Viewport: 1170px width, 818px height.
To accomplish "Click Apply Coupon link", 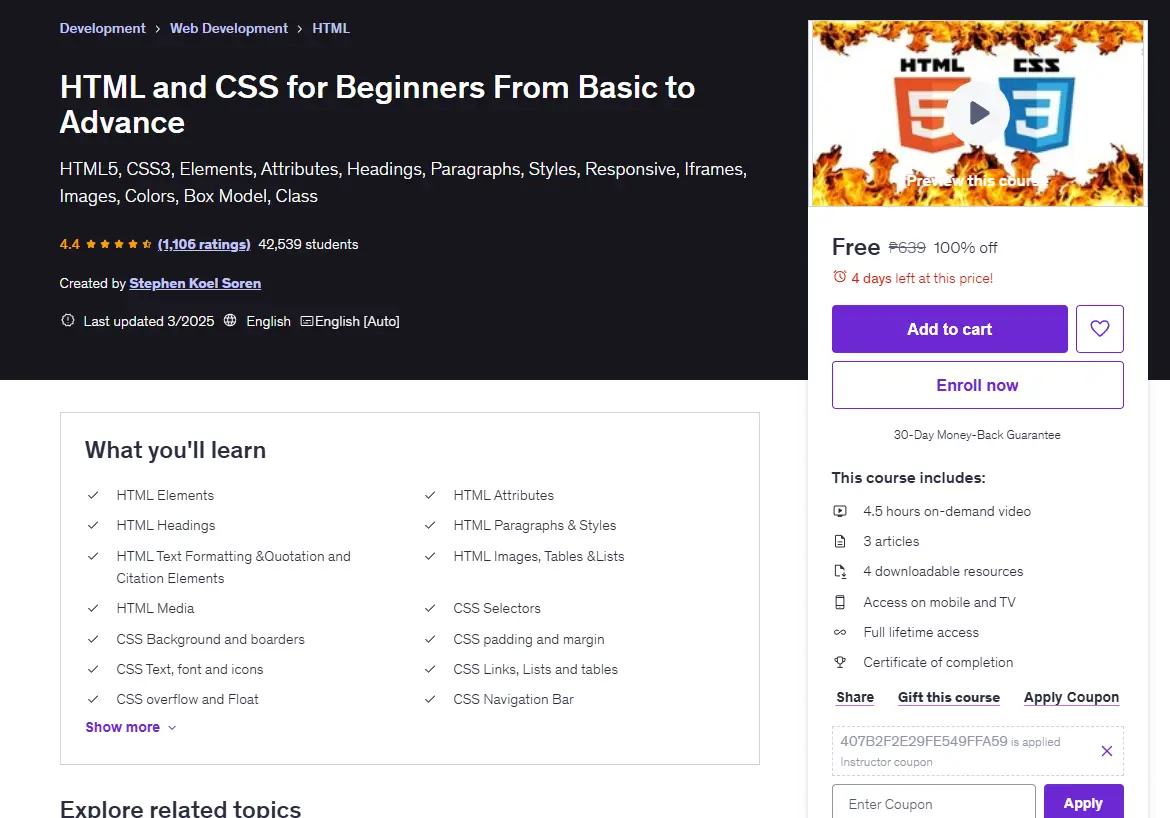I will click(x=1071, y=697).
